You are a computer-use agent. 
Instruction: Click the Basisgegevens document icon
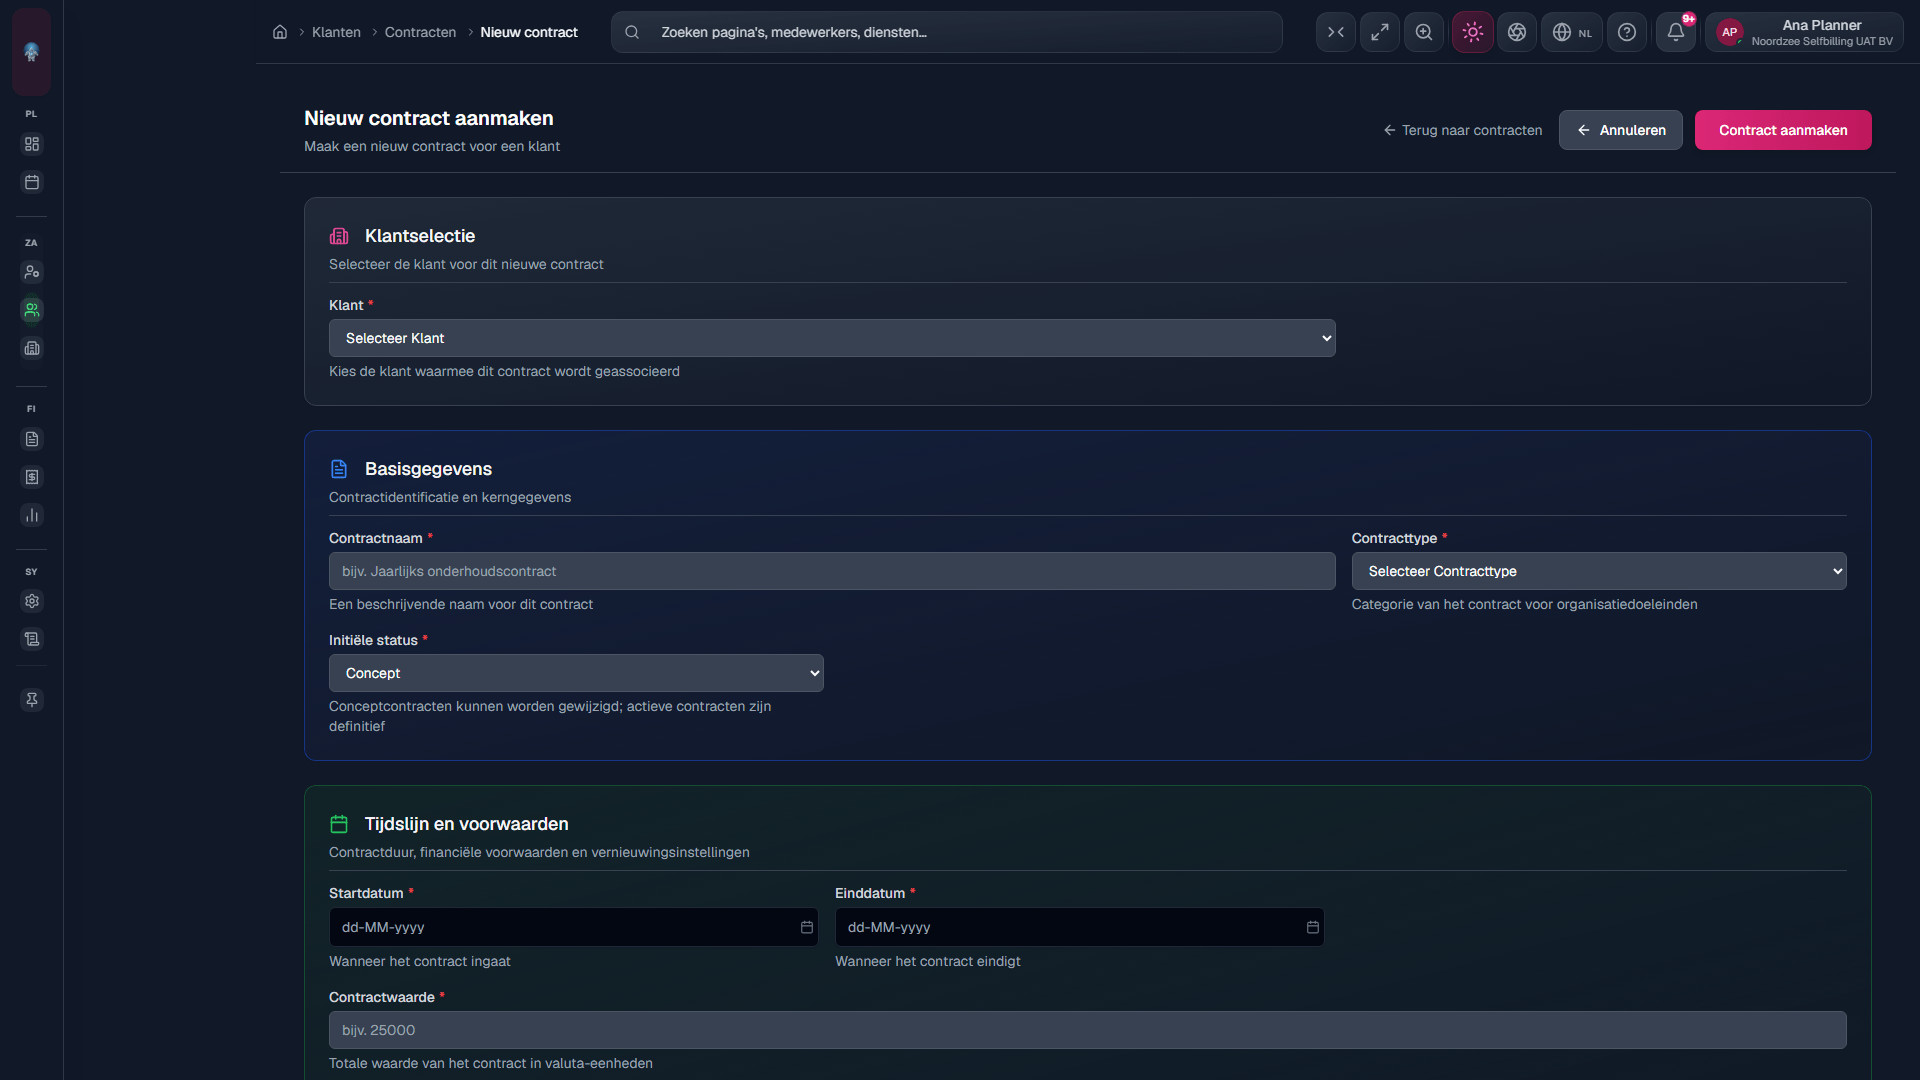[x=339, y=469]
